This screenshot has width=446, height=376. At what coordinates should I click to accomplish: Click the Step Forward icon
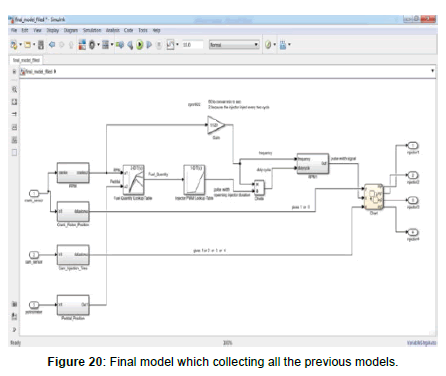click(149, 45)
